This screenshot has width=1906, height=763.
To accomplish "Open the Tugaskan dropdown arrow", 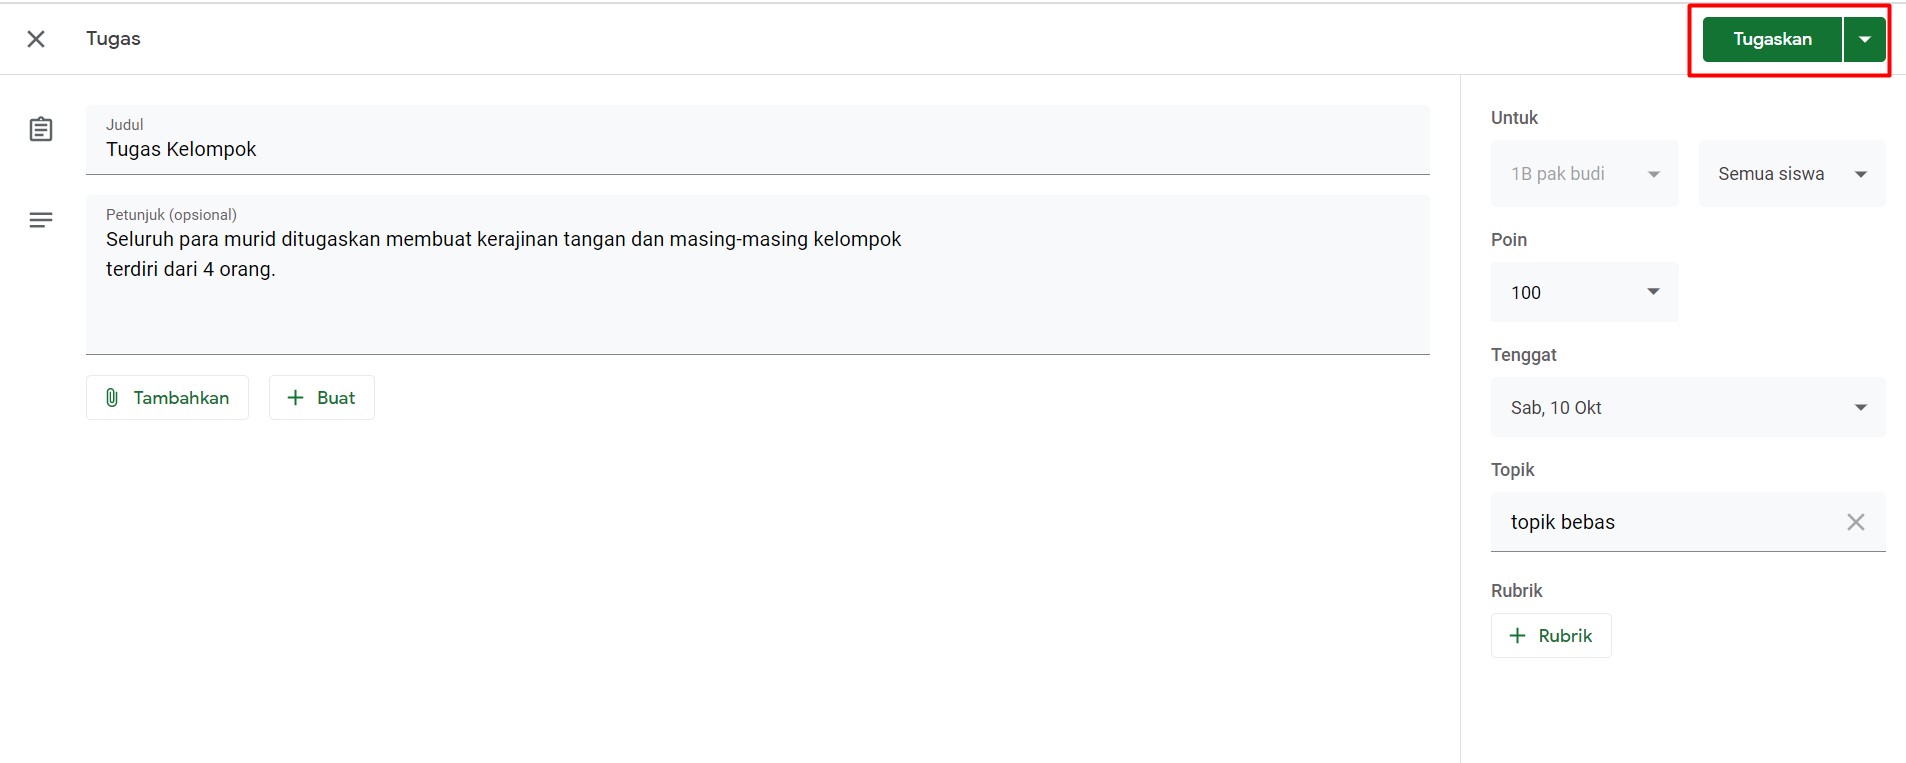I will point(1866,39).
